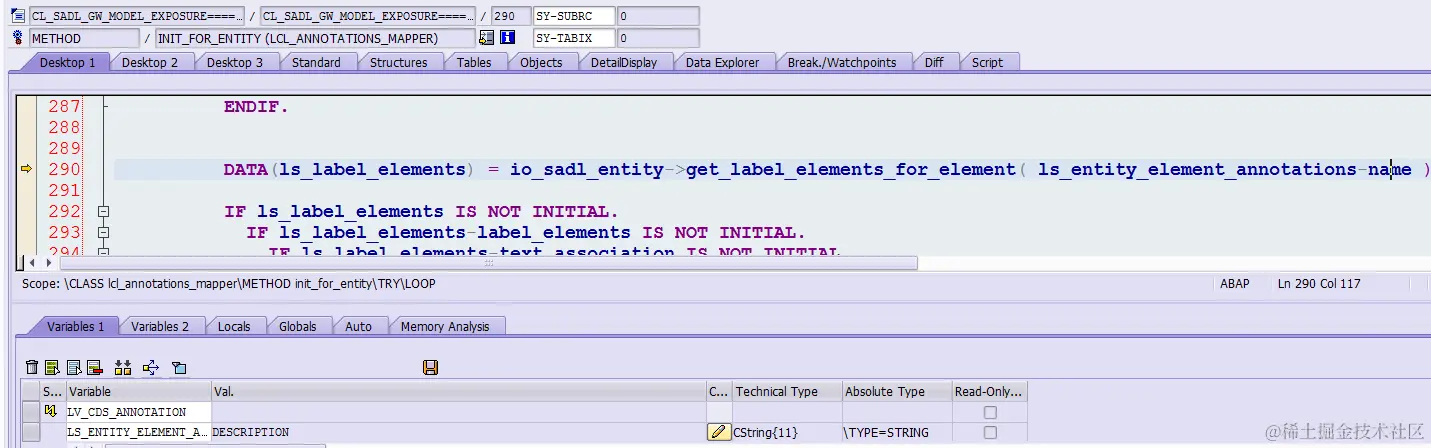Image resolution: width=1431 pixels, height=448 pixels.
Task: Click the code editor scroll right arrow
Action: [x=47, y=263]
